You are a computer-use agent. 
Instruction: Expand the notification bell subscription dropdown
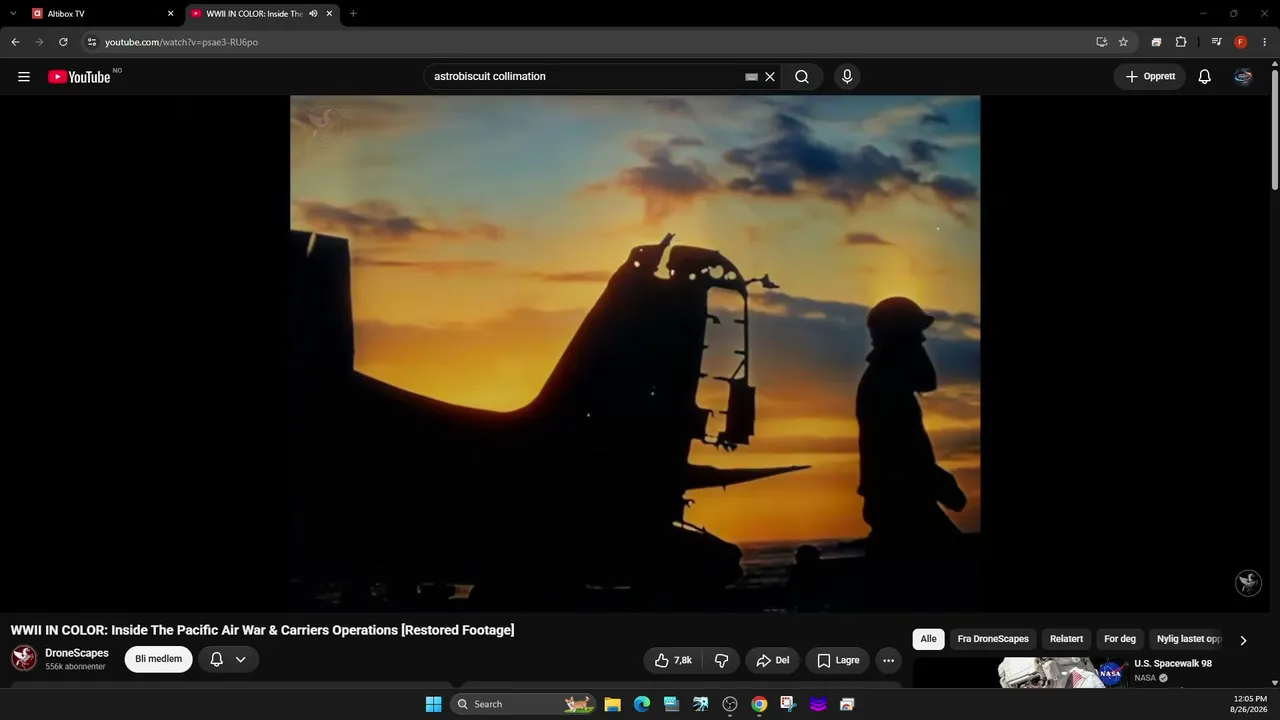coord(241,660)
